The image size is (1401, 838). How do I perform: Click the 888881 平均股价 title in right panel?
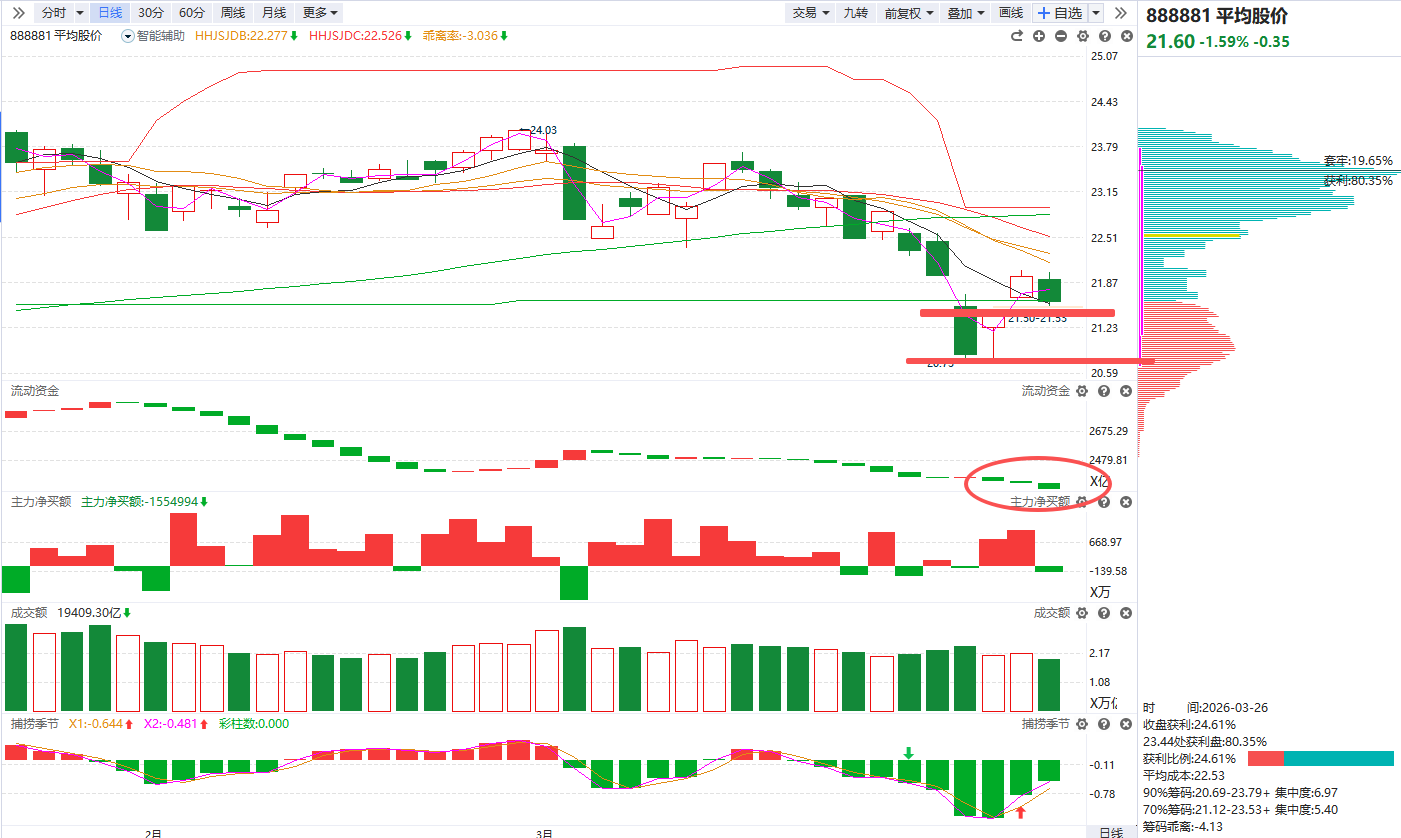[x=1217, y=16]
